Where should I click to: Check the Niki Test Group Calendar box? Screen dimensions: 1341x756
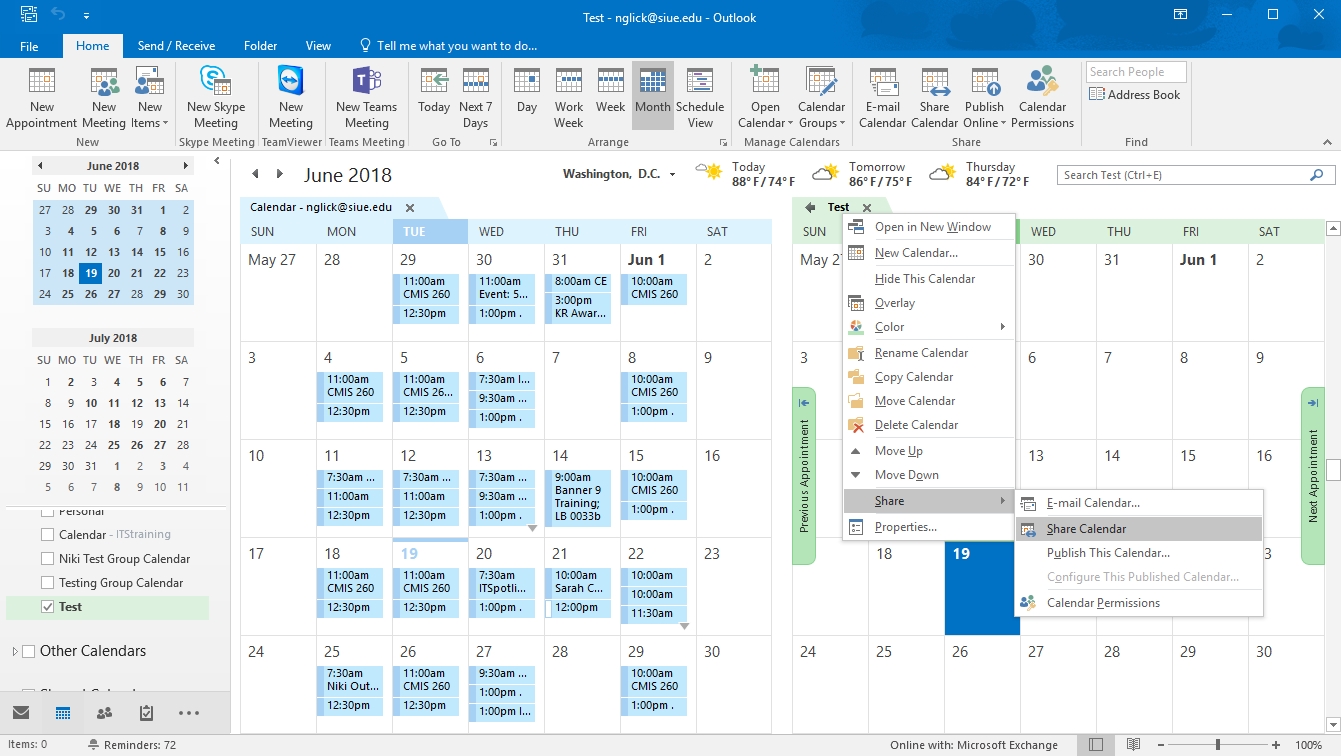click(x=47, y=559)
